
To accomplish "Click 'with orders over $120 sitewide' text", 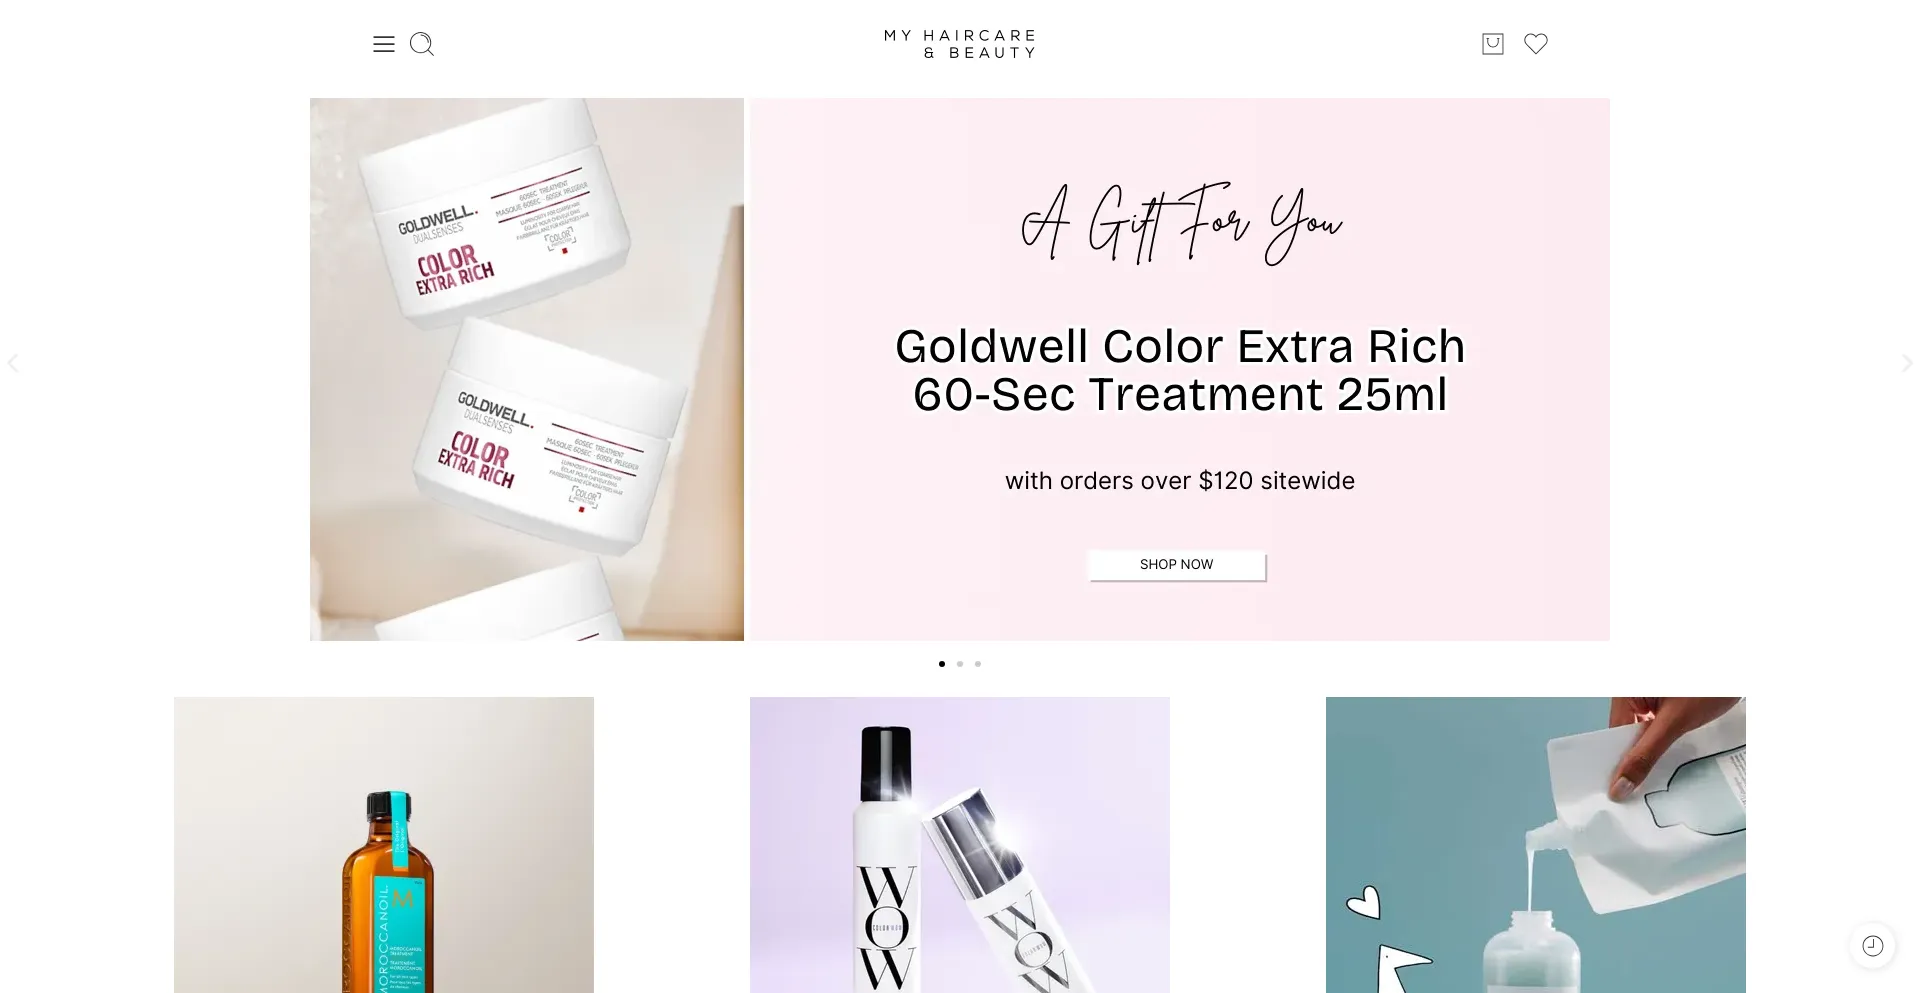I will [1180, 481].
